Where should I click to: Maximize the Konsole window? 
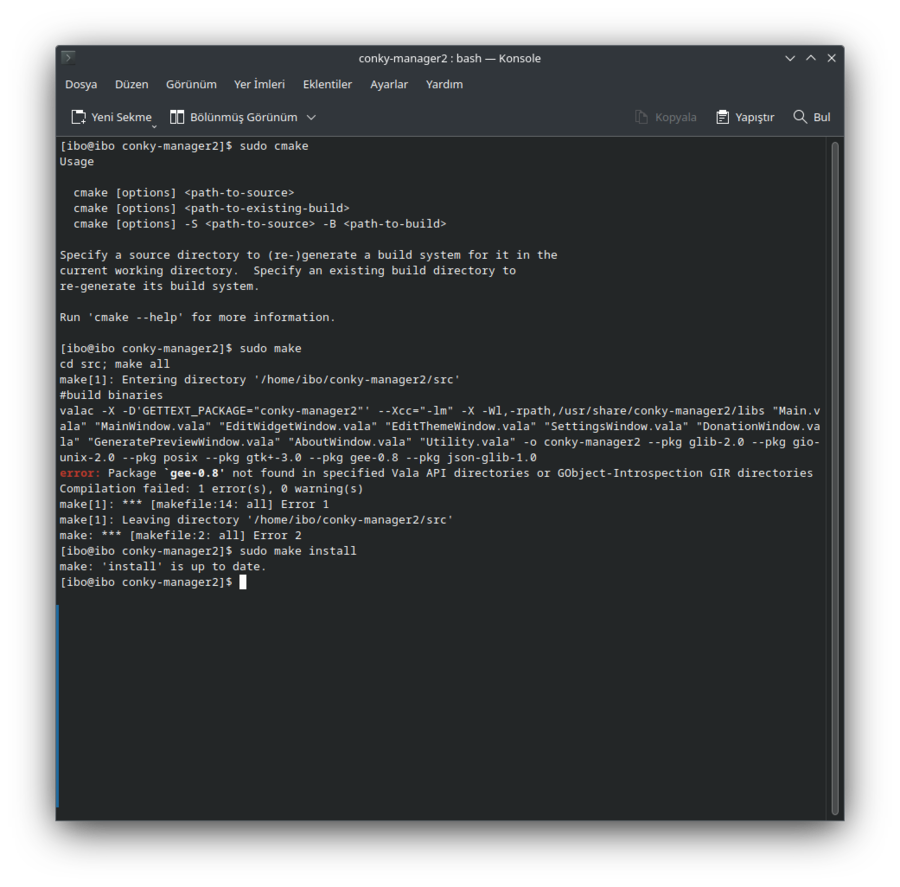[811, 58]
